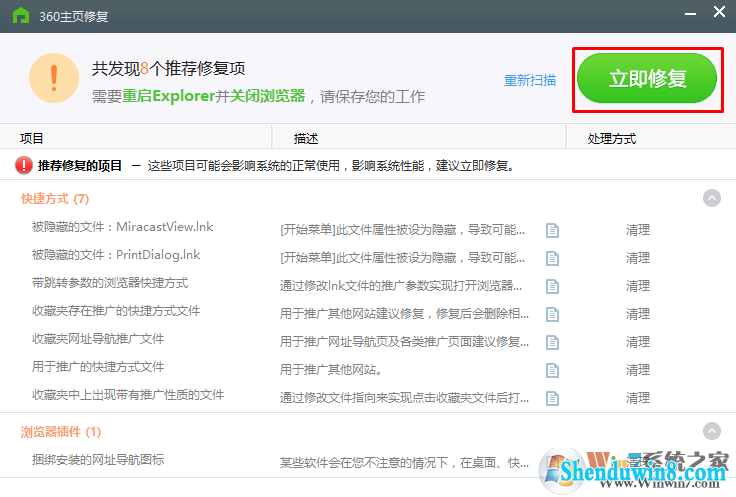Click the orange exclamation warning icon
The height and width of the screenshot is (497, 736).
tap(54, 78)
